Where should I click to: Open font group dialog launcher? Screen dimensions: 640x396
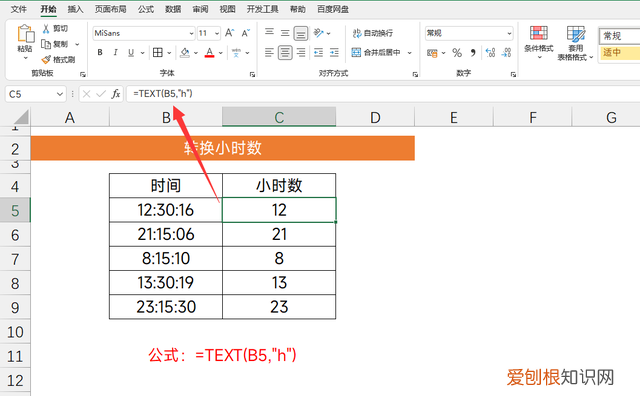point(252,74)
